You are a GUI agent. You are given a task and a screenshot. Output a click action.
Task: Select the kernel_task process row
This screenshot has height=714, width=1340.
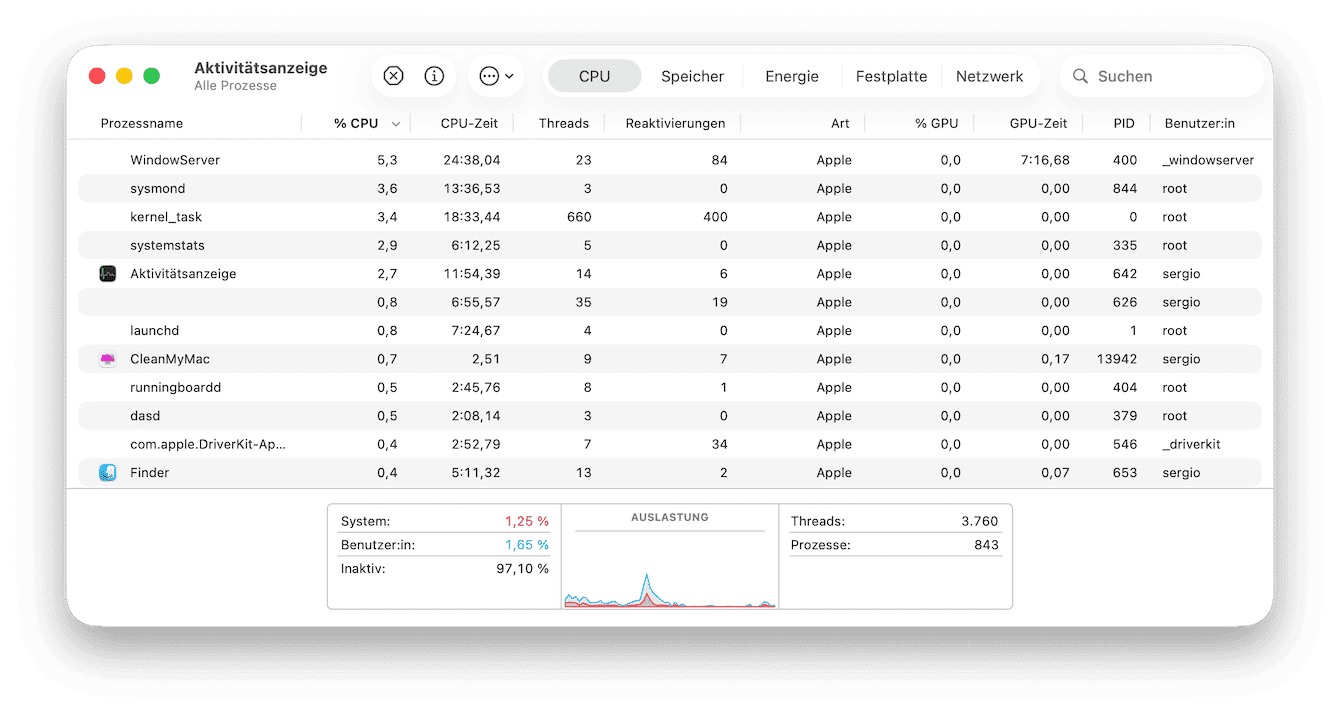pos(166,217)
